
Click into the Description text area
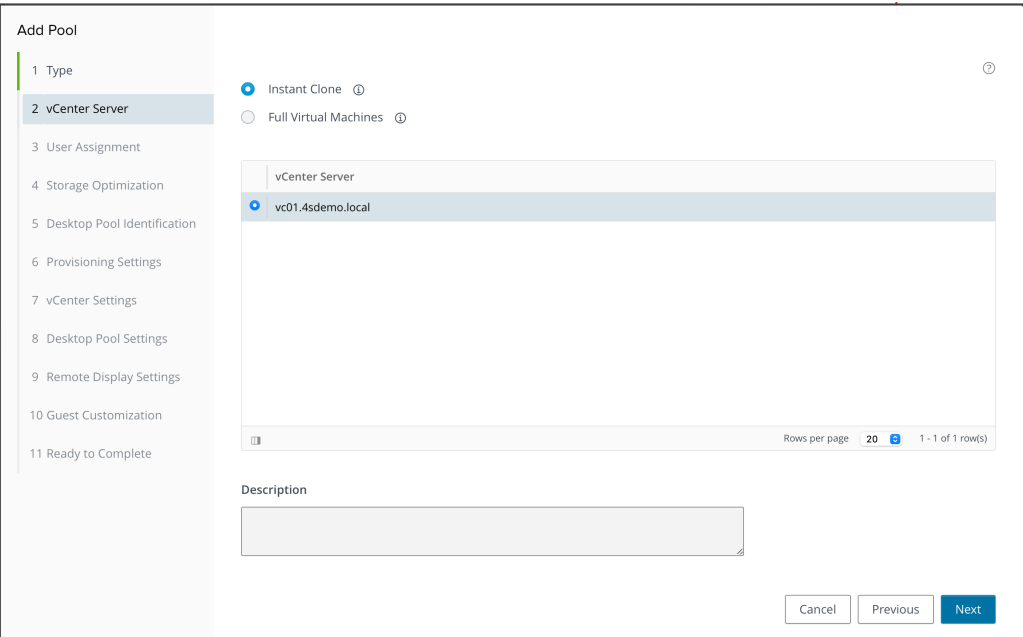tap(492, 531)
